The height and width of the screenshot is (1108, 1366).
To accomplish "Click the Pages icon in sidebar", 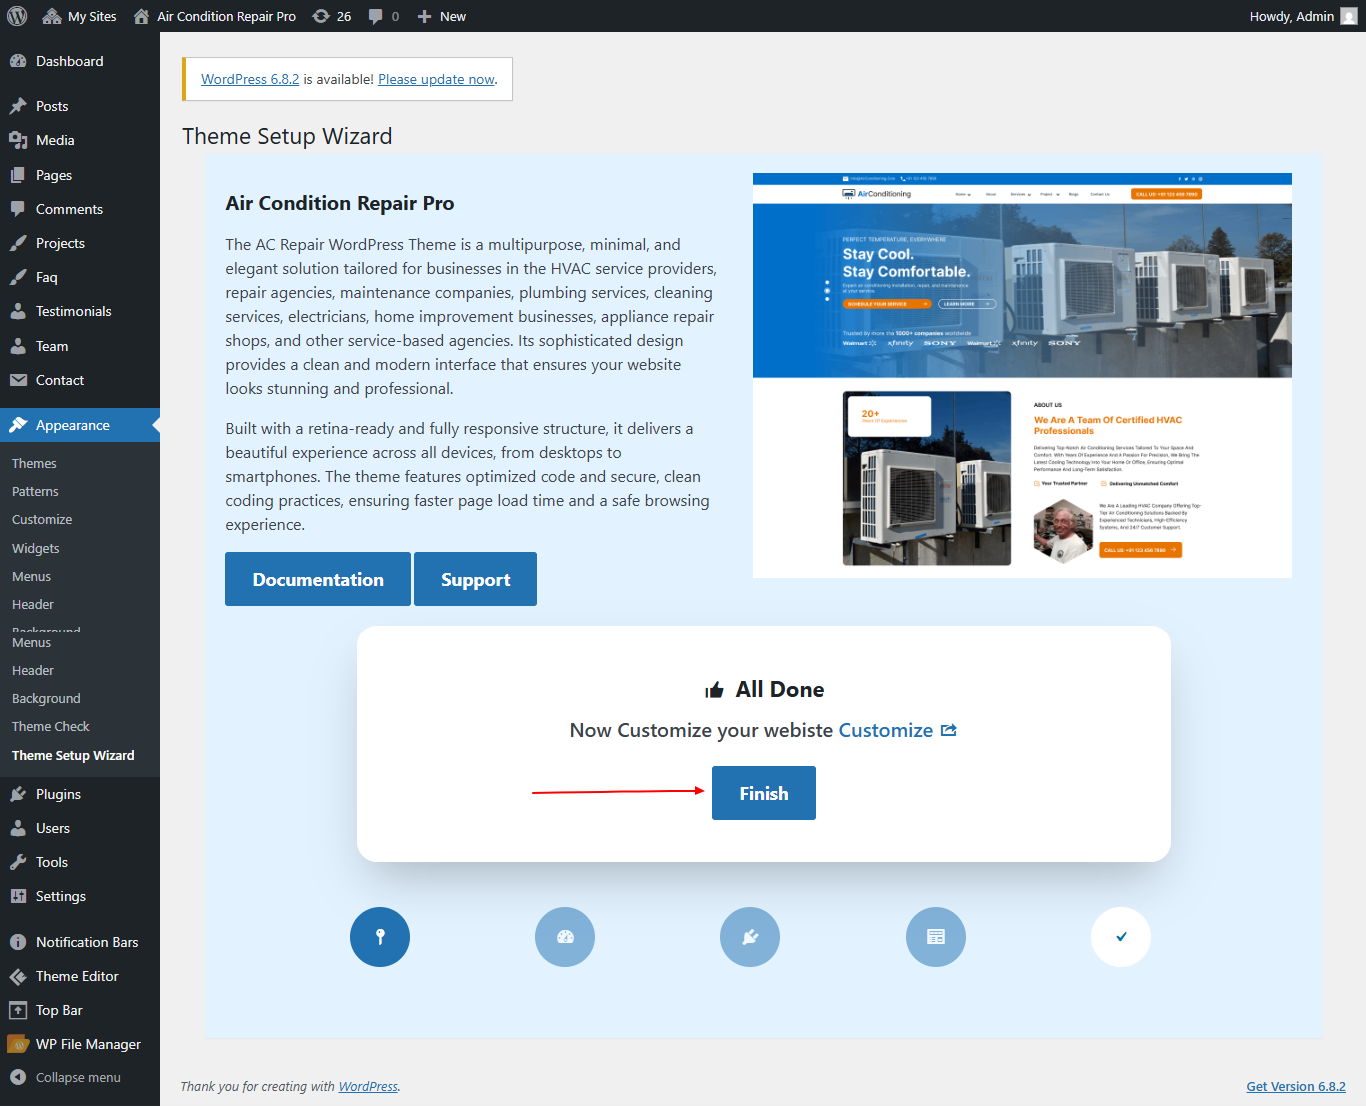I will tap(18, 175).
